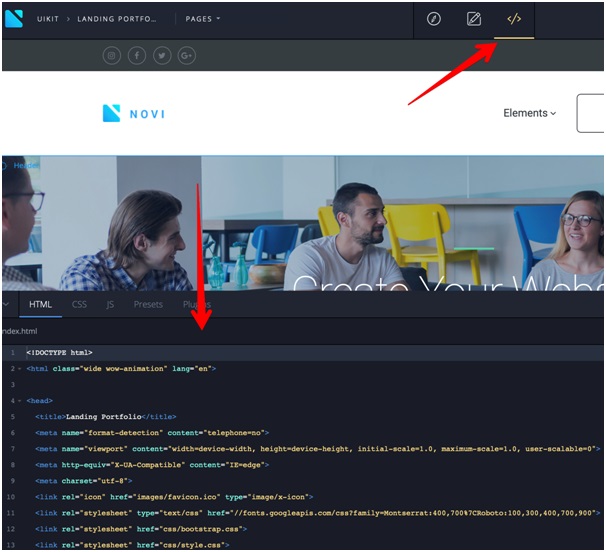This screenshot has width=606, height=552.
Task: Click the UIKIT breadcrumb
Action: pos(48,19)
